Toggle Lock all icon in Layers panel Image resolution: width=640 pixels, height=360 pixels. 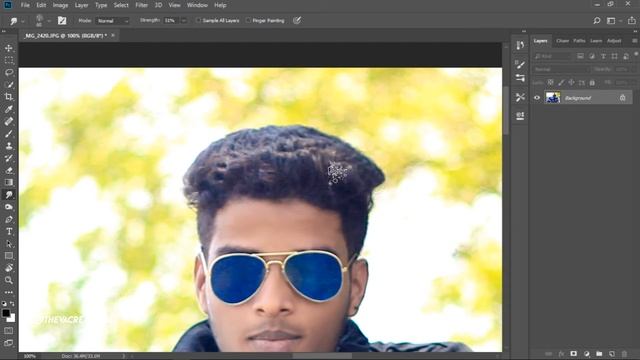point(592,82)
